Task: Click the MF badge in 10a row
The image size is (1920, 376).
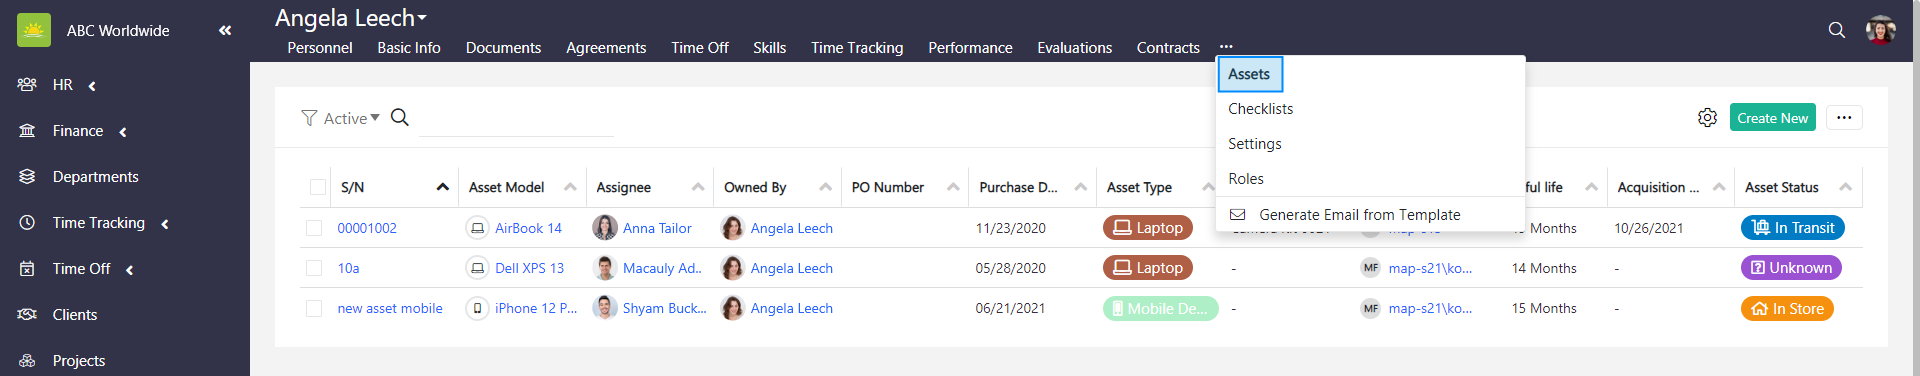Action: click(x=1370, y=268)
